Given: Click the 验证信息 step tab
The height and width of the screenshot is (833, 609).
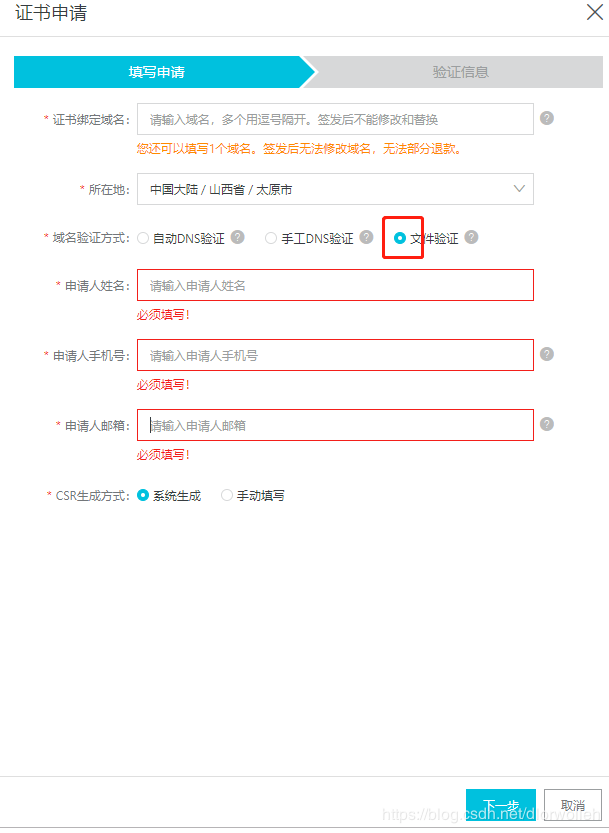Looking at the screenshot, I should point(460,72).
